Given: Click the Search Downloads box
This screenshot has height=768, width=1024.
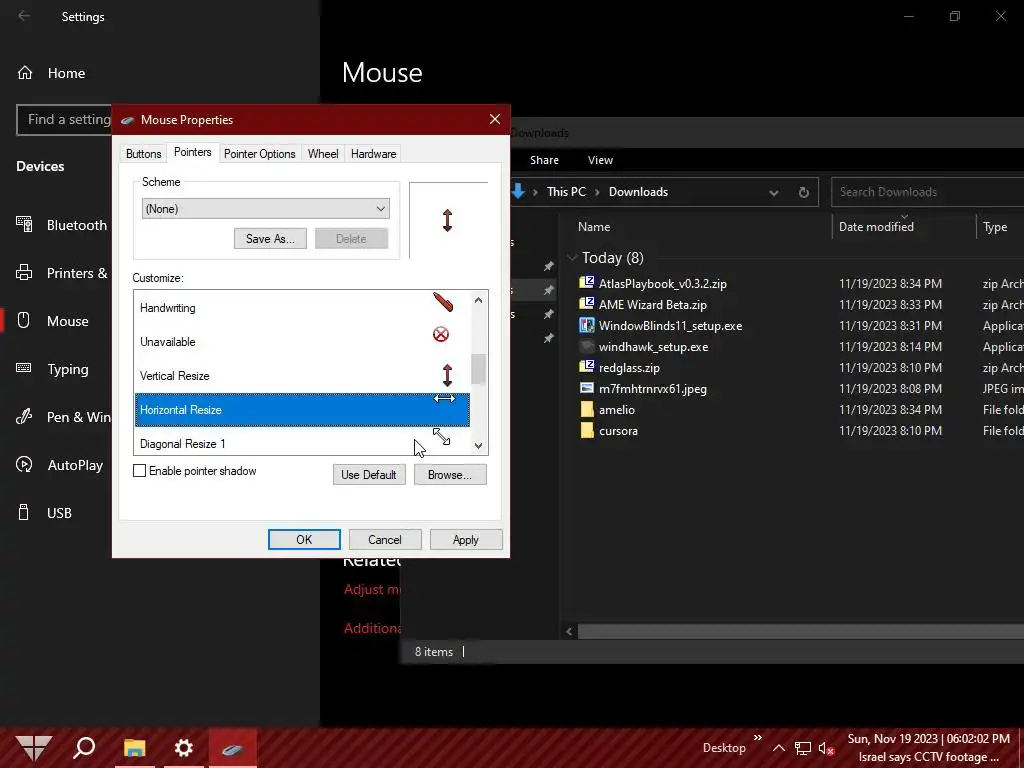Looking at the screenshot, I should (x=927, y=192).
